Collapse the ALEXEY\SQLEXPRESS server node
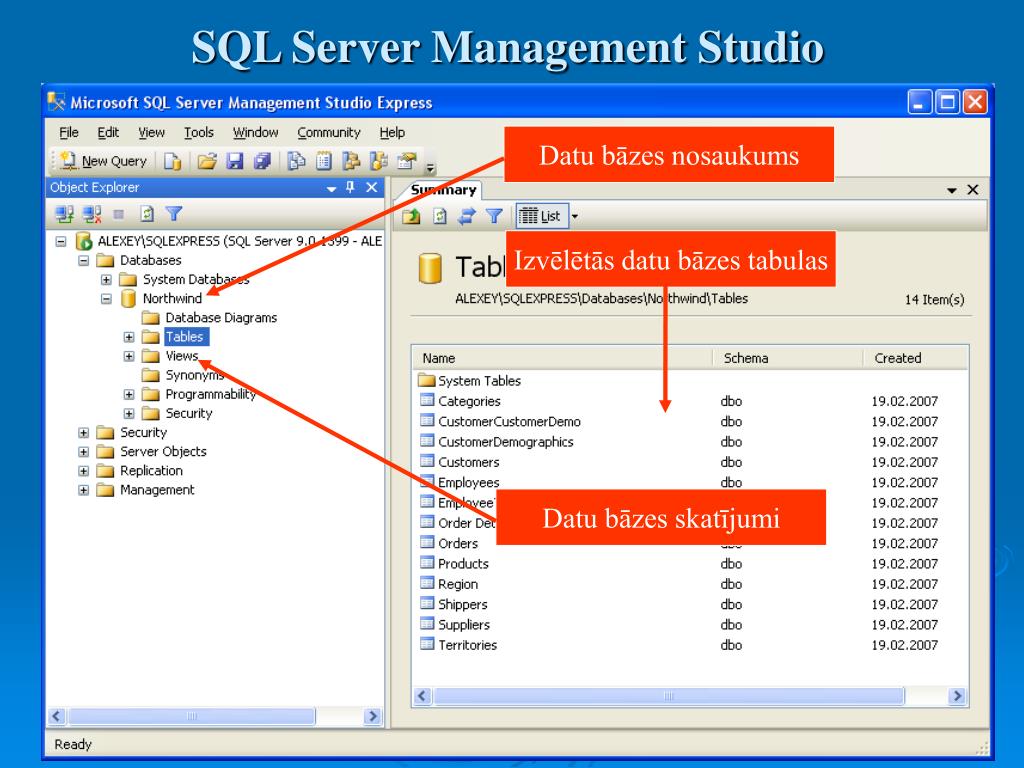The image size is (1024, 768). pos(61,241)
